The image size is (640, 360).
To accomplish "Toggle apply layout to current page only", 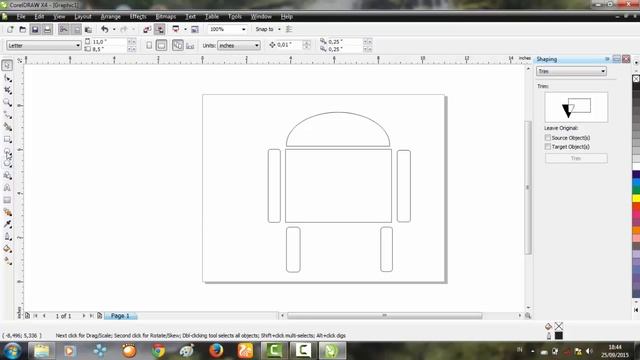I will click(190, 45).
